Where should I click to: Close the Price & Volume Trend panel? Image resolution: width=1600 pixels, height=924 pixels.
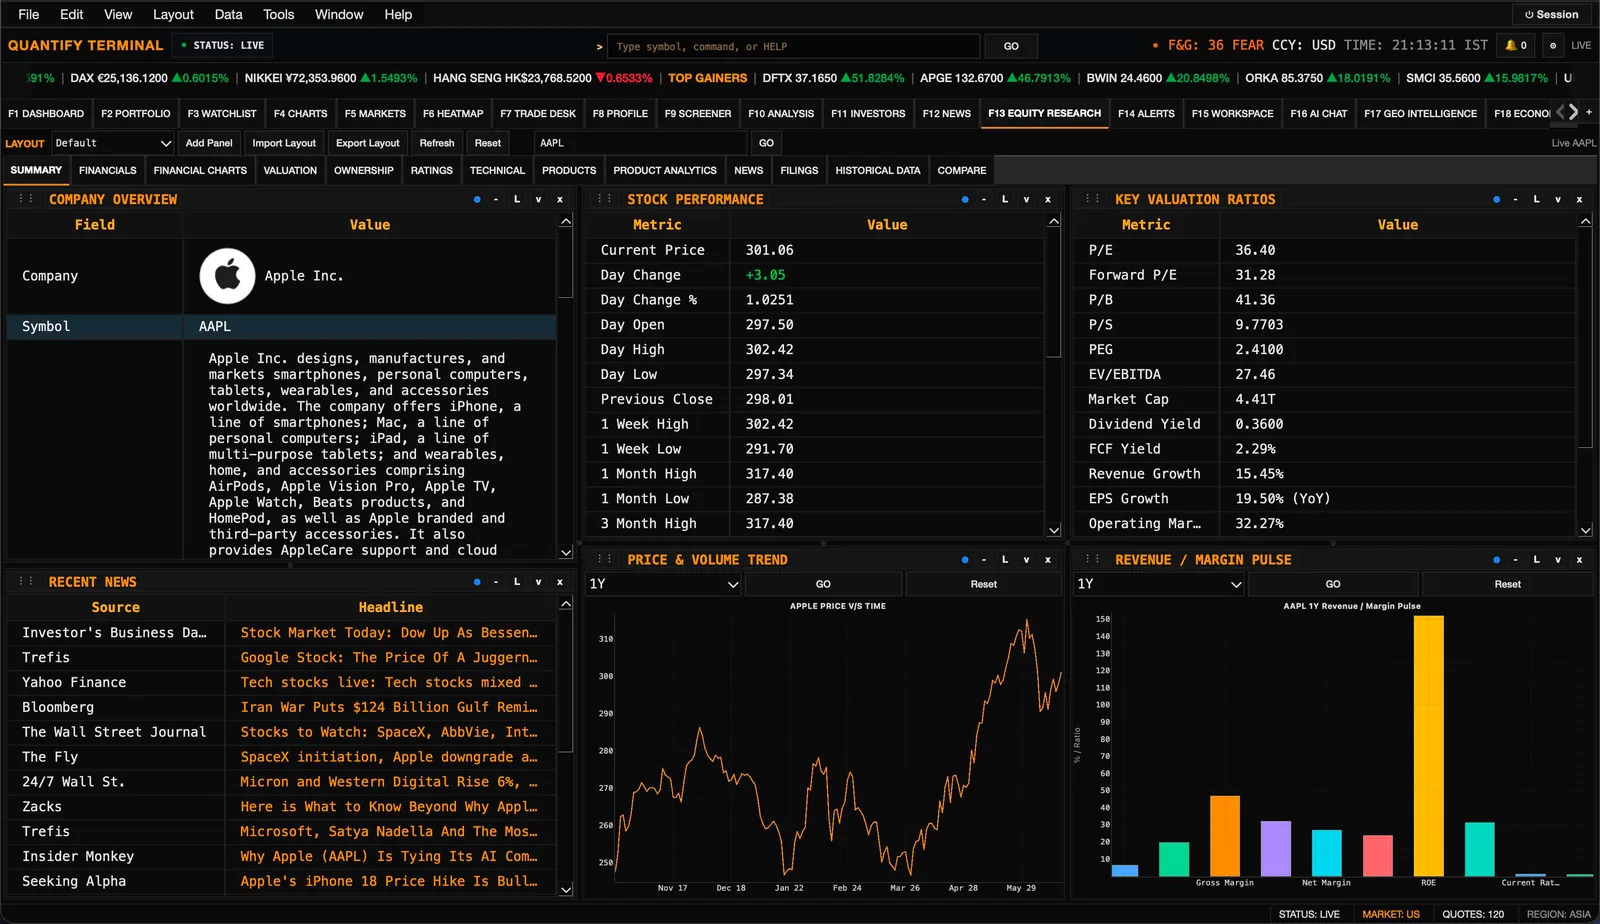1048,559
